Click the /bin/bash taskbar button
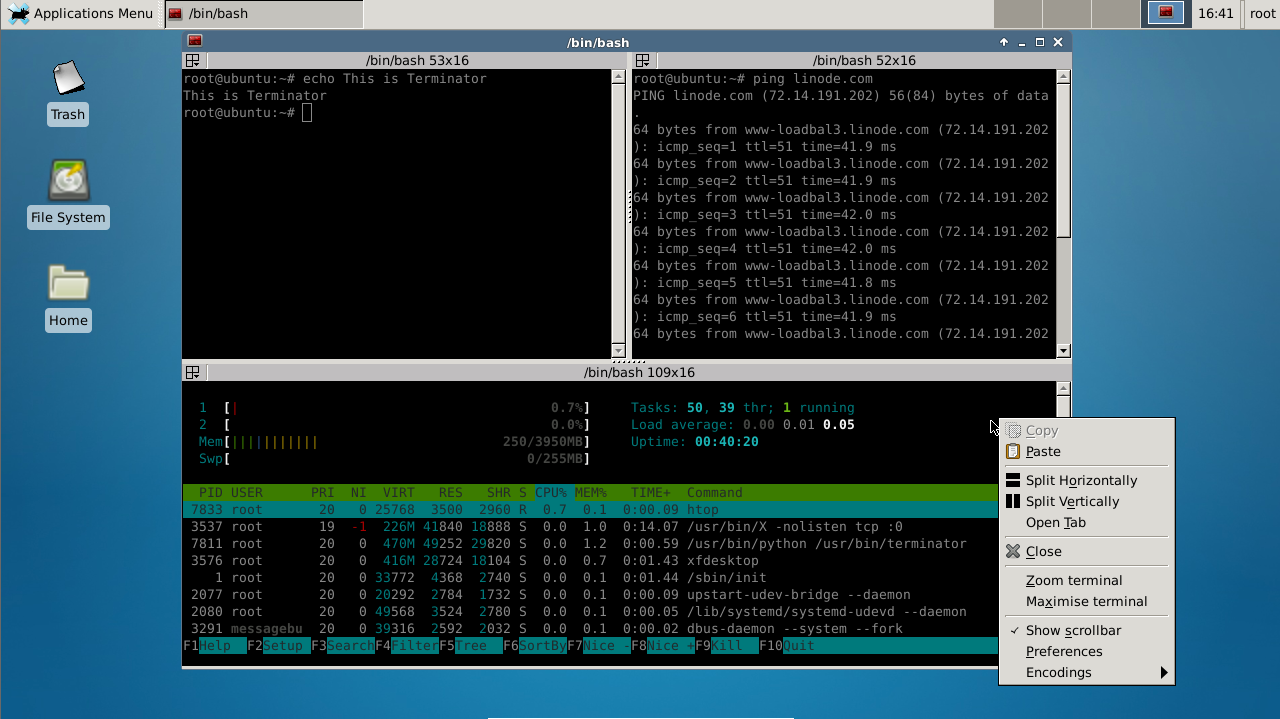Viewport: 1280px width, 719px height. (x=266, y=14)
